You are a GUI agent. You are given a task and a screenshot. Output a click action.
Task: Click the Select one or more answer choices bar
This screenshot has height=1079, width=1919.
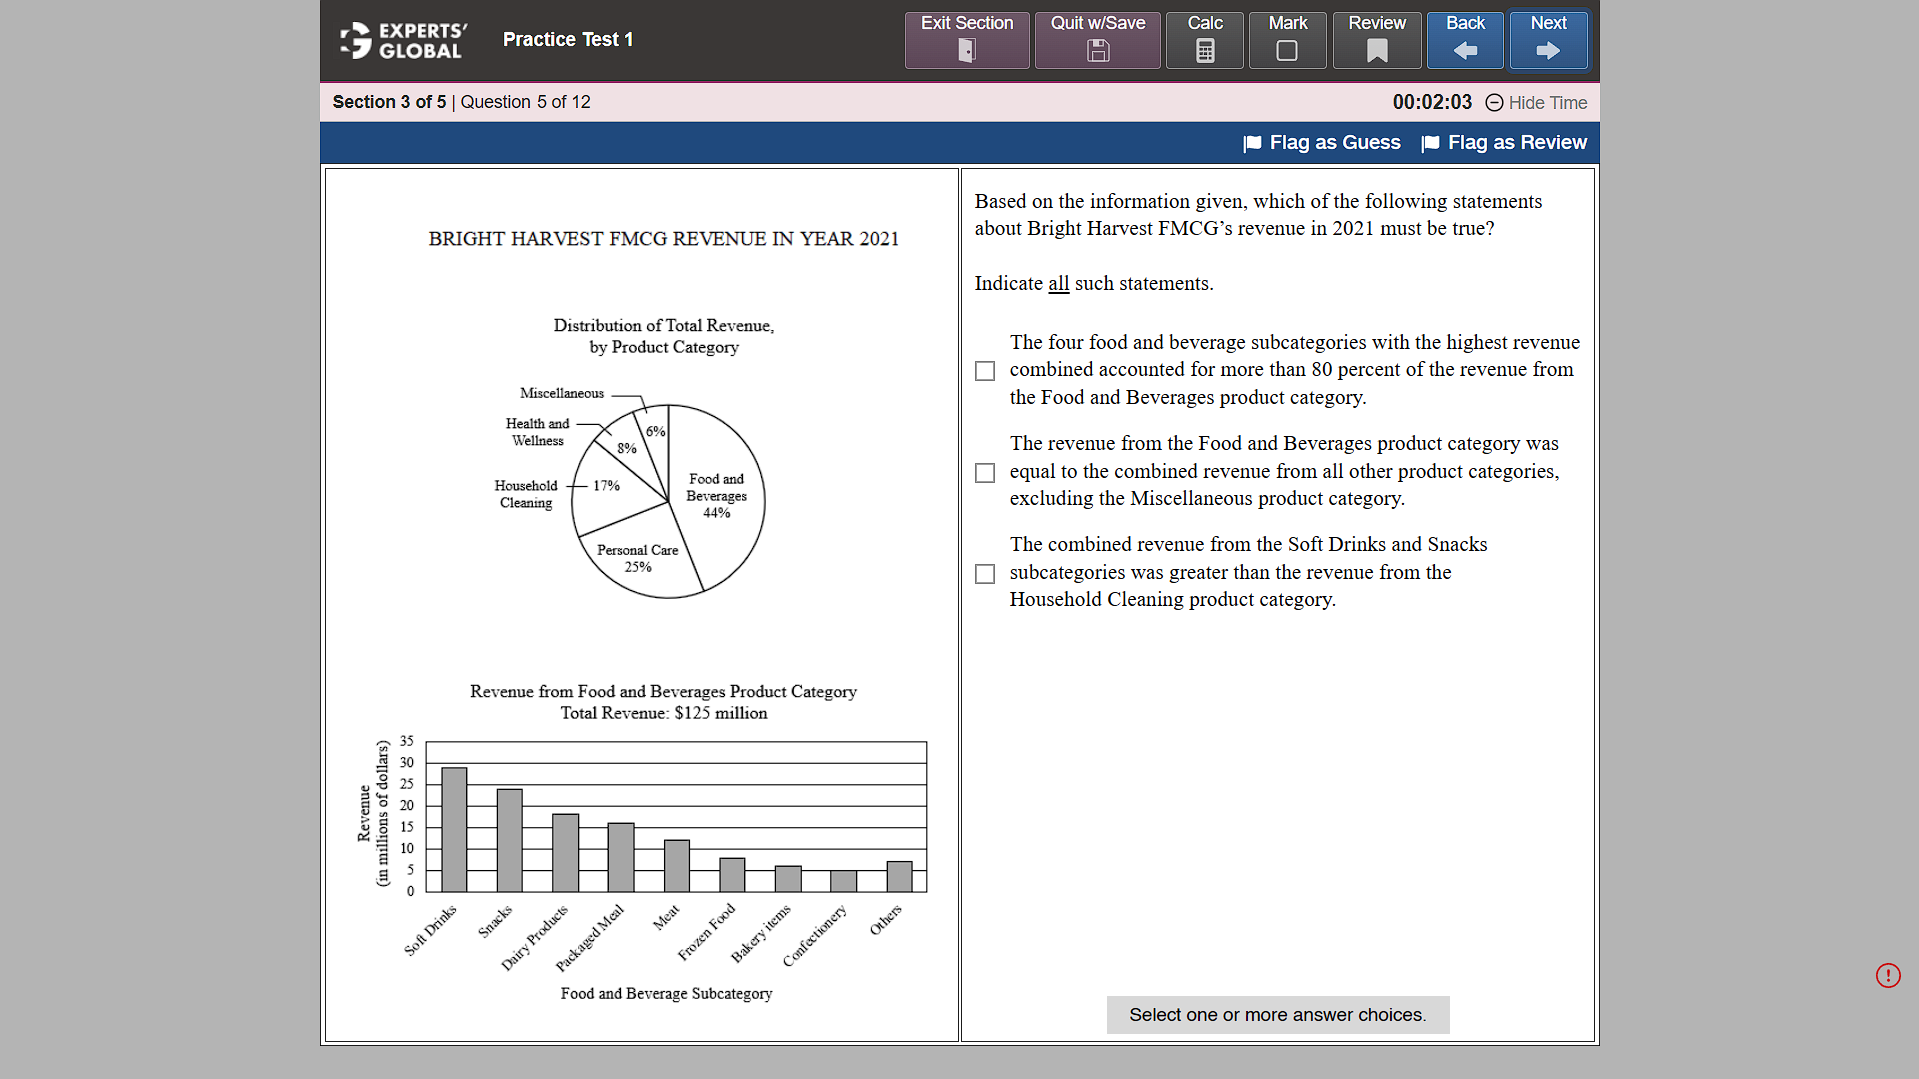(1277, 1014)
